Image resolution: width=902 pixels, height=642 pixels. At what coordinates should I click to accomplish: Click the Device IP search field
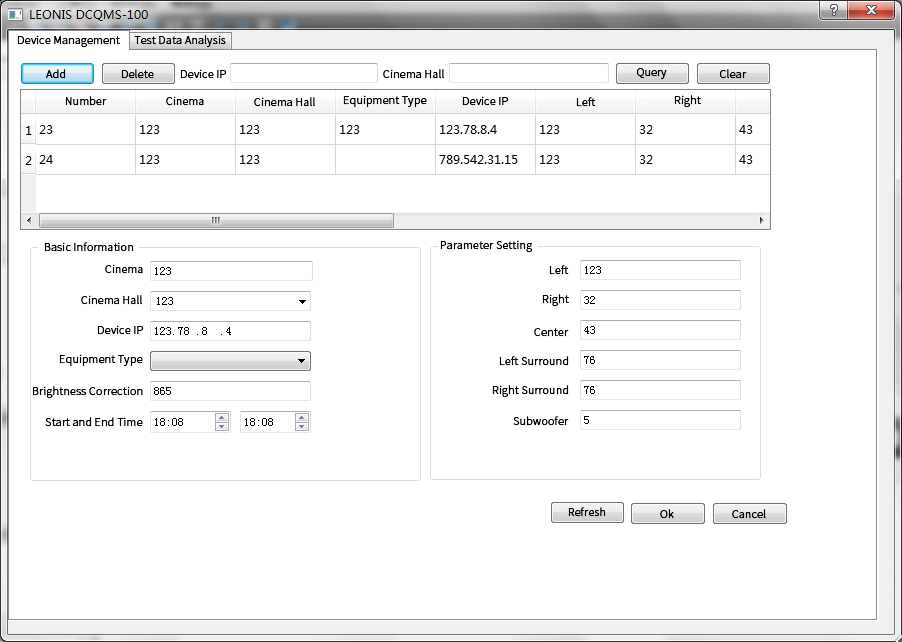click(x=304, y=73)
